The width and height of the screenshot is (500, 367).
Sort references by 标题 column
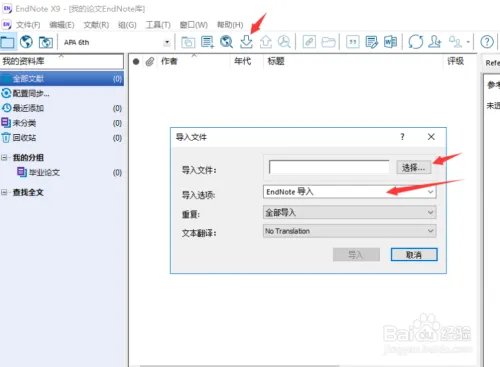(276, 61)
